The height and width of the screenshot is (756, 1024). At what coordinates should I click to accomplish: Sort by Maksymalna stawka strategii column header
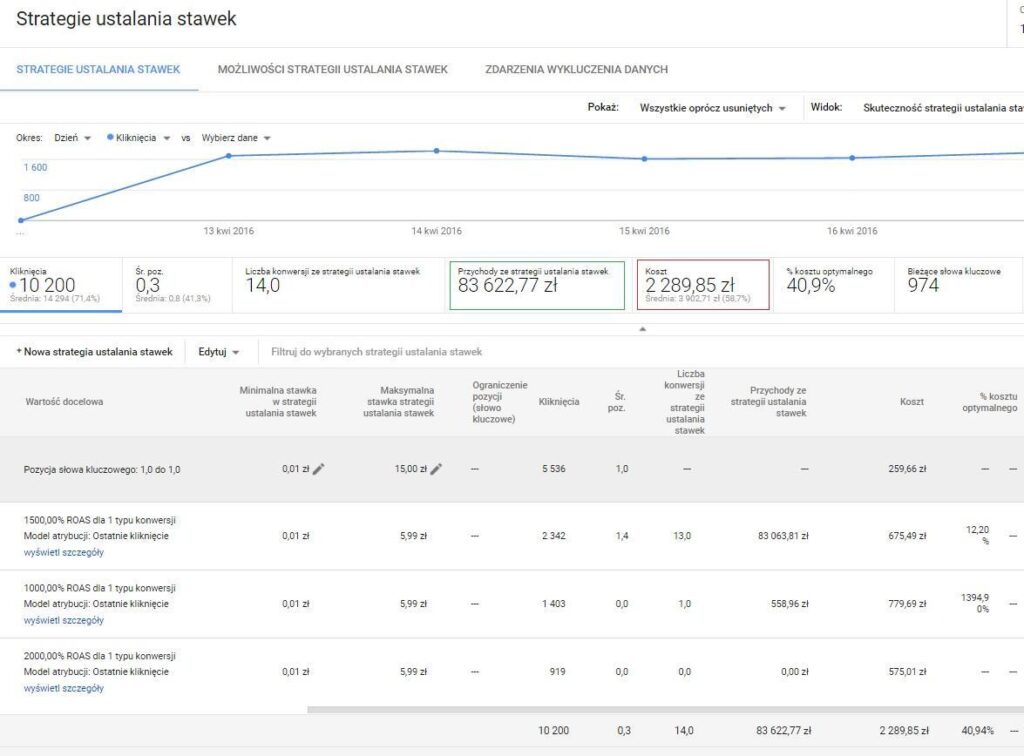pos(399,402)
